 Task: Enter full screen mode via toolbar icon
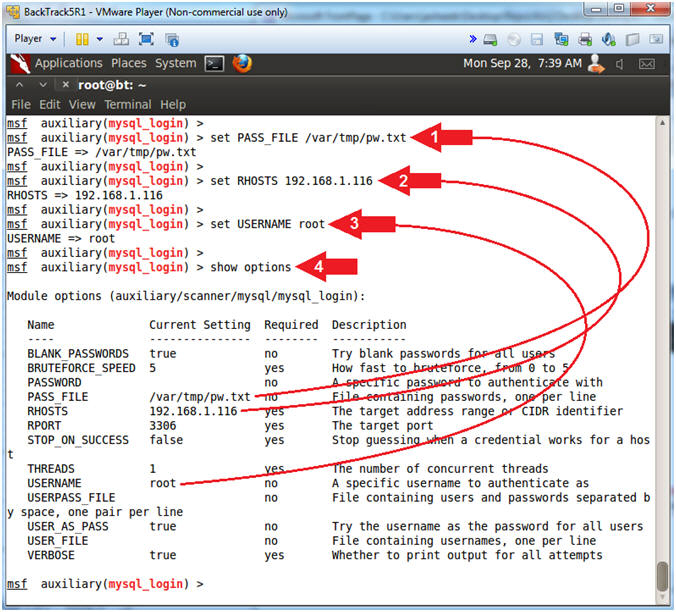(147, 40)
